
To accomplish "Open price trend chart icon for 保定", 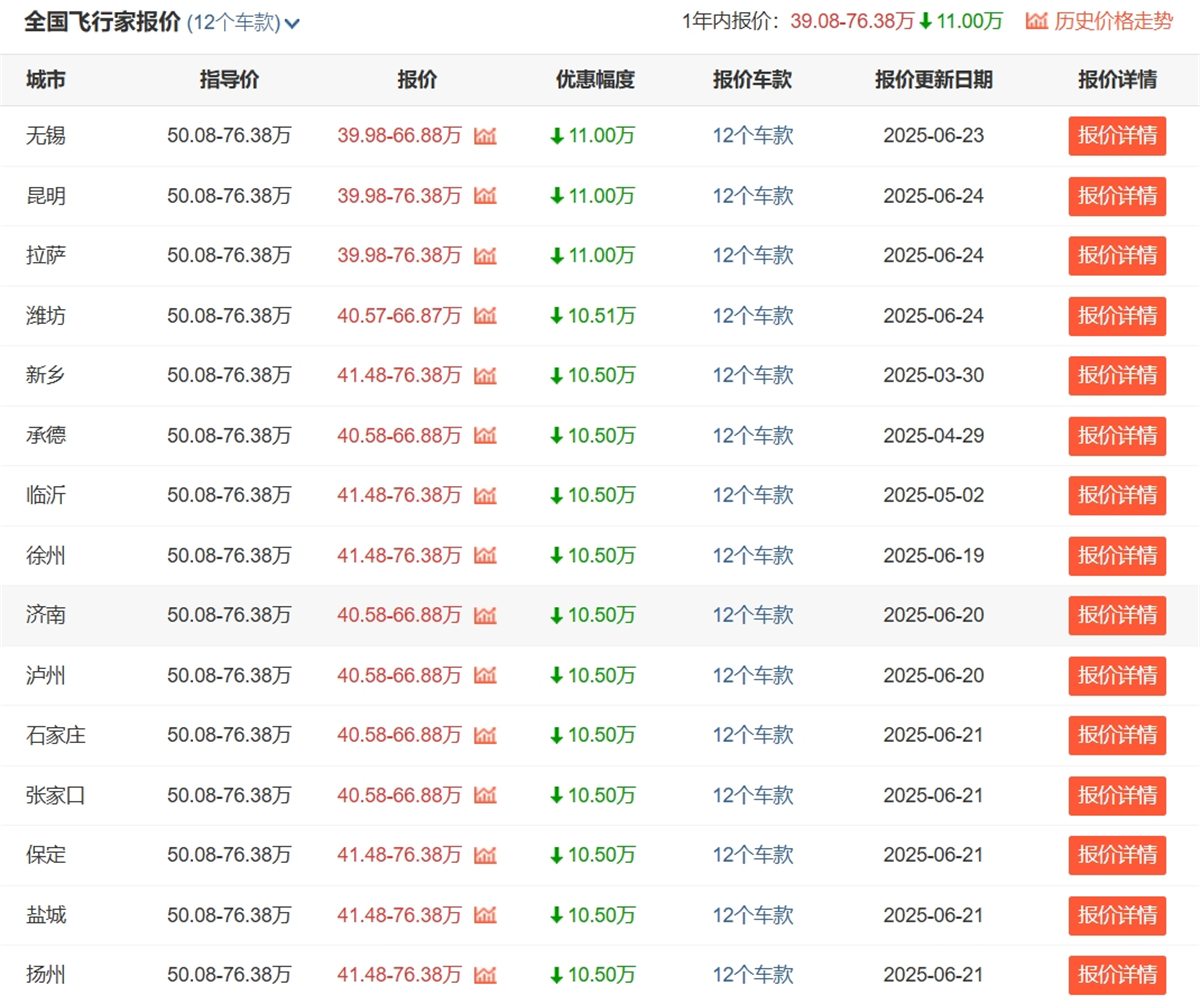I will [x=485, y=856].
